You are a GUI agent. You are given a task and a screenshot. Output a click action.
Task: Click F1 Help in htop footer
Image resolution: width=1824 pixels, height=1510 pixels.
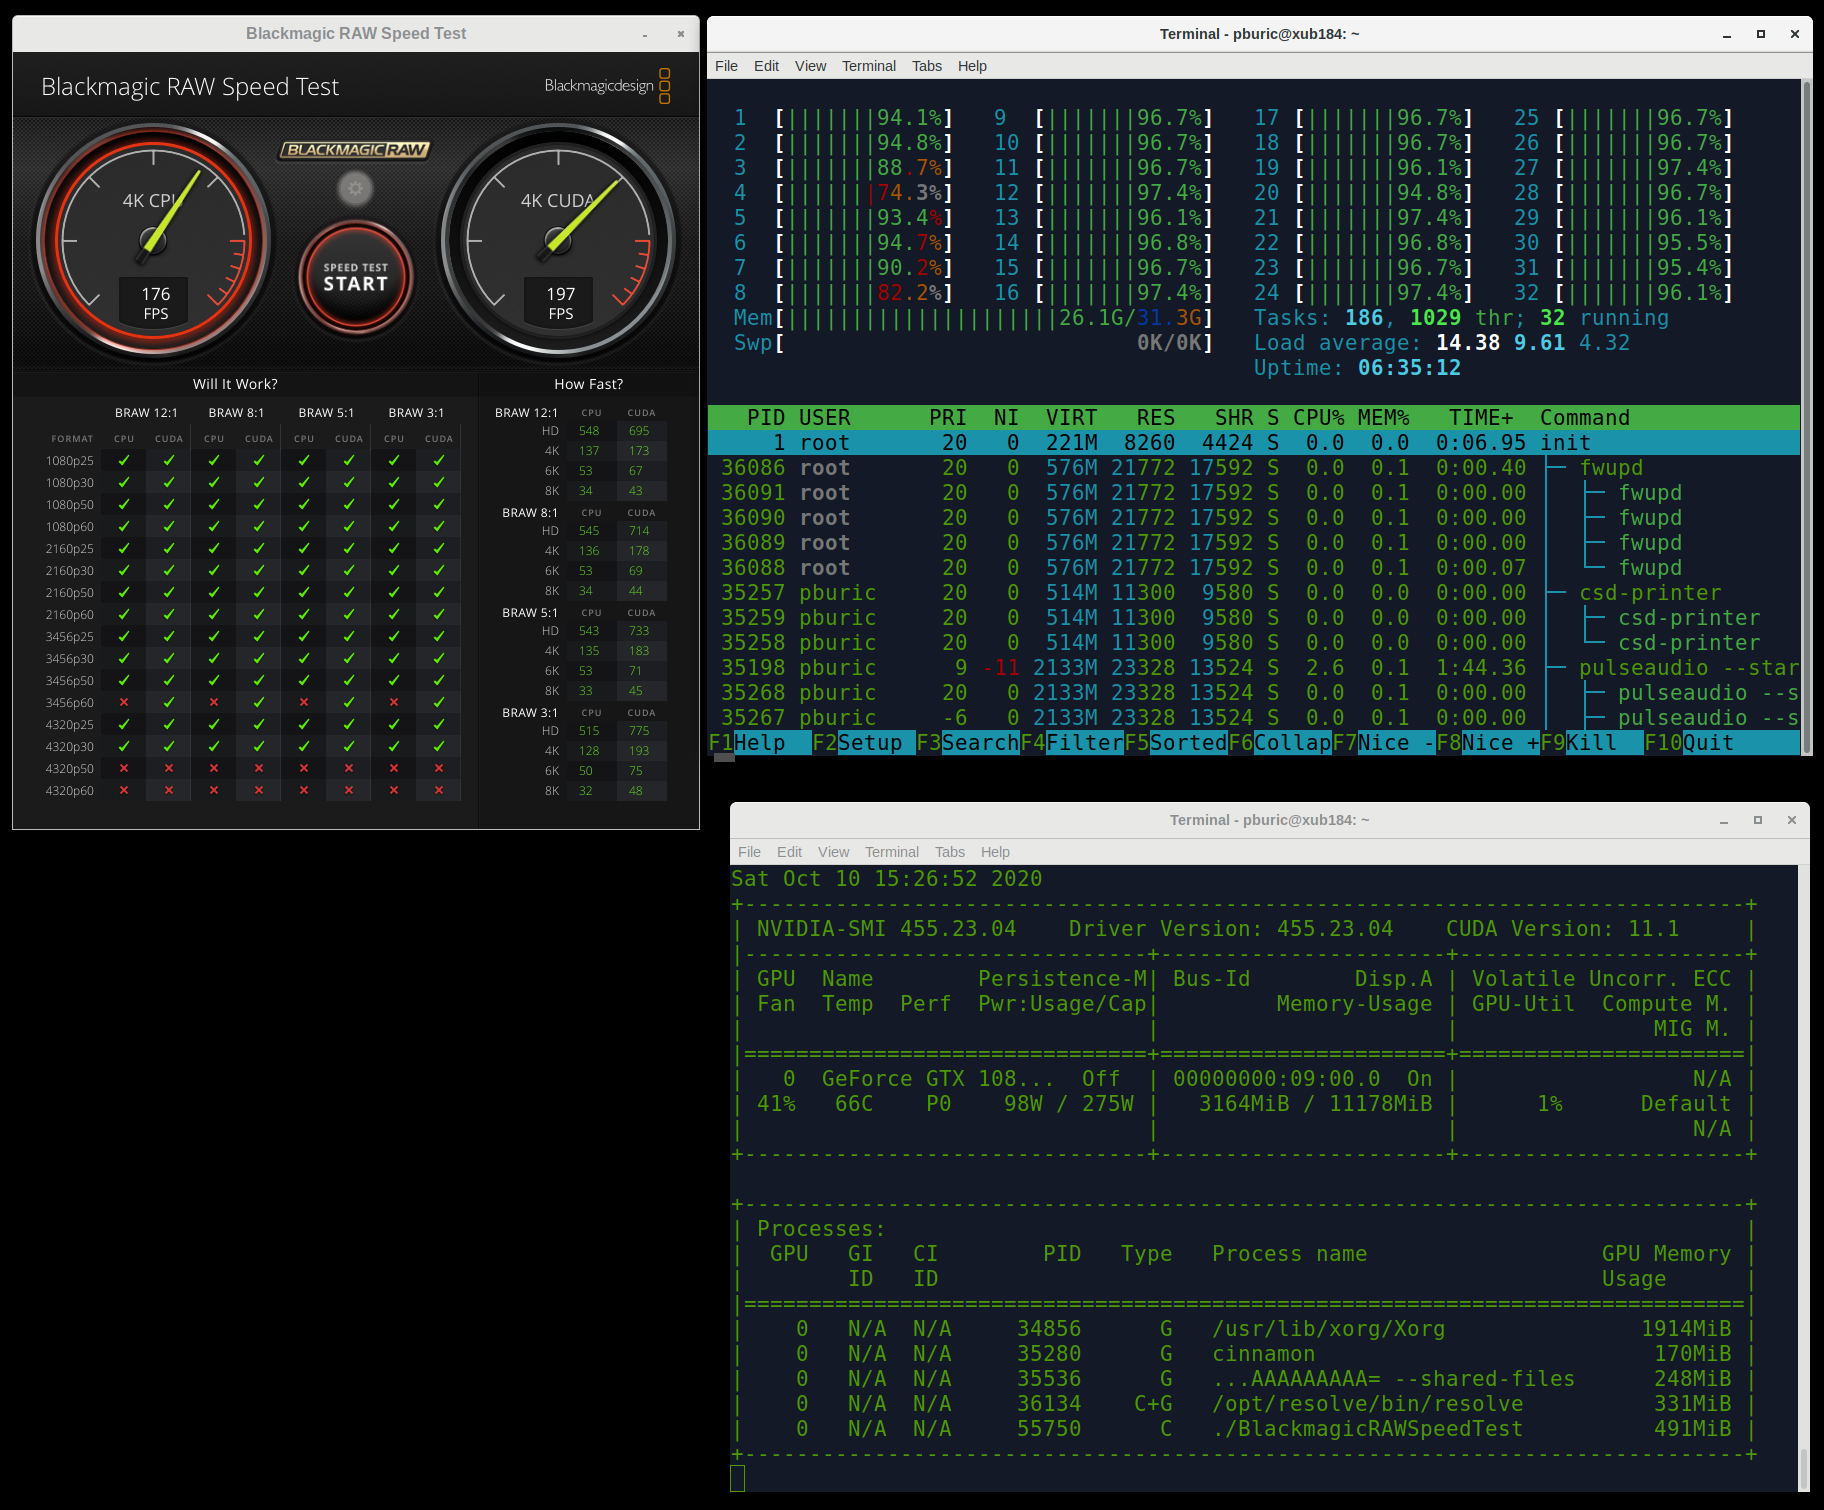[759, 743]
